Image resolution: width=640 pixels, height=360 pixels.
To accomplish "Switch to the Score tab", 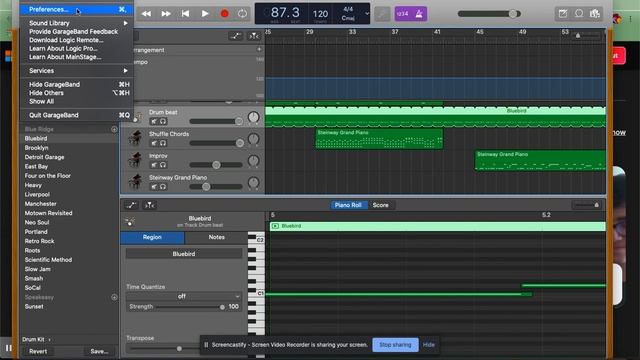I will tap(380, 205).
